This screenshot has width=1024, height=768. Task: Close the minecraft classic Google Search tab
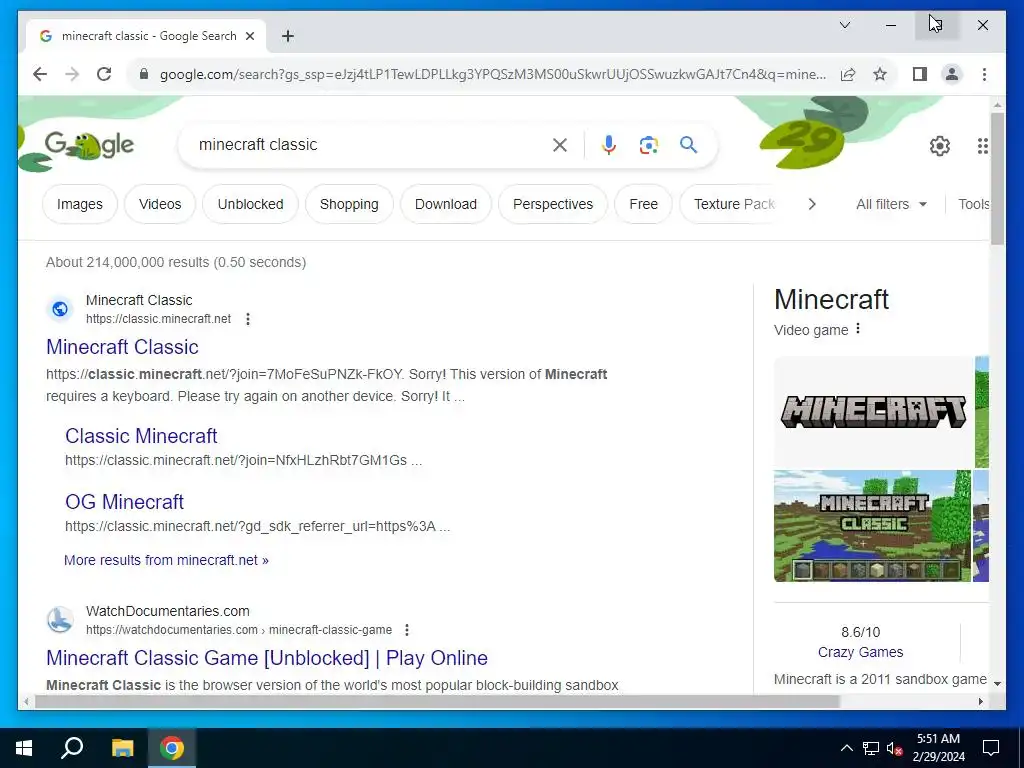coord(249,36)
